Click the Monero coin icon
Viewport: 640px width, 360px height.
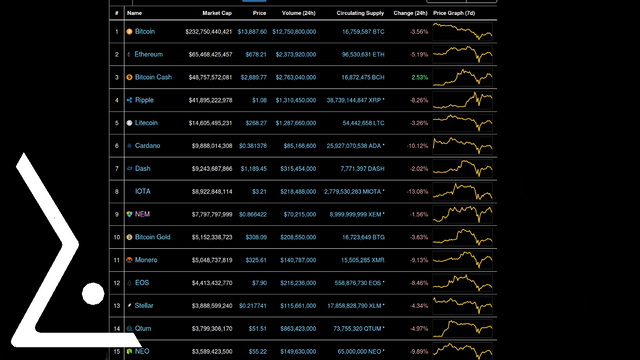(129, 260)
